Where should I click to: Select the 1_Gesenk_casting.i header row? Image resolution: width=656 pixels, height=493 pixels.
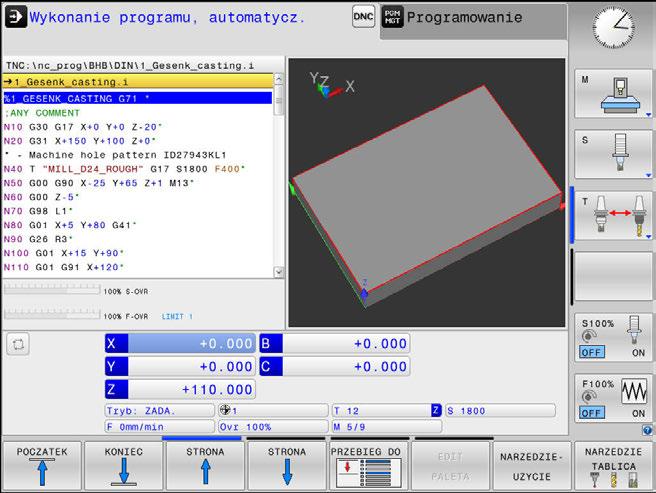click(137, 81)
